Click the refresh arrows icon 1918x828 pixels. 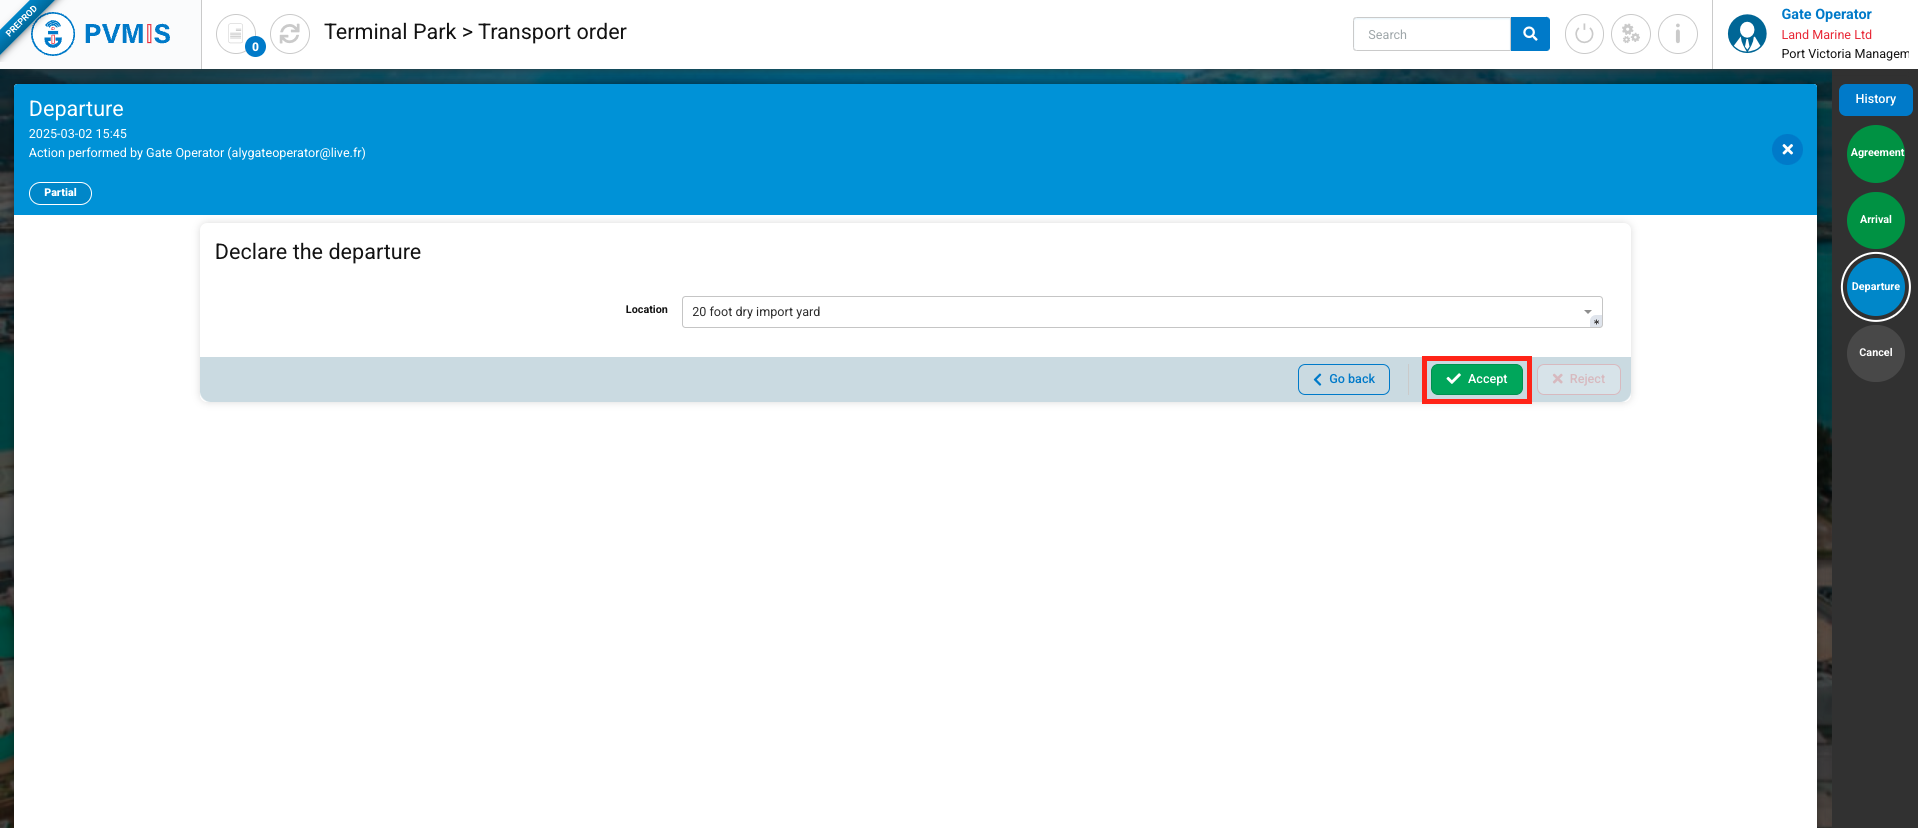(x=290, y=34)
